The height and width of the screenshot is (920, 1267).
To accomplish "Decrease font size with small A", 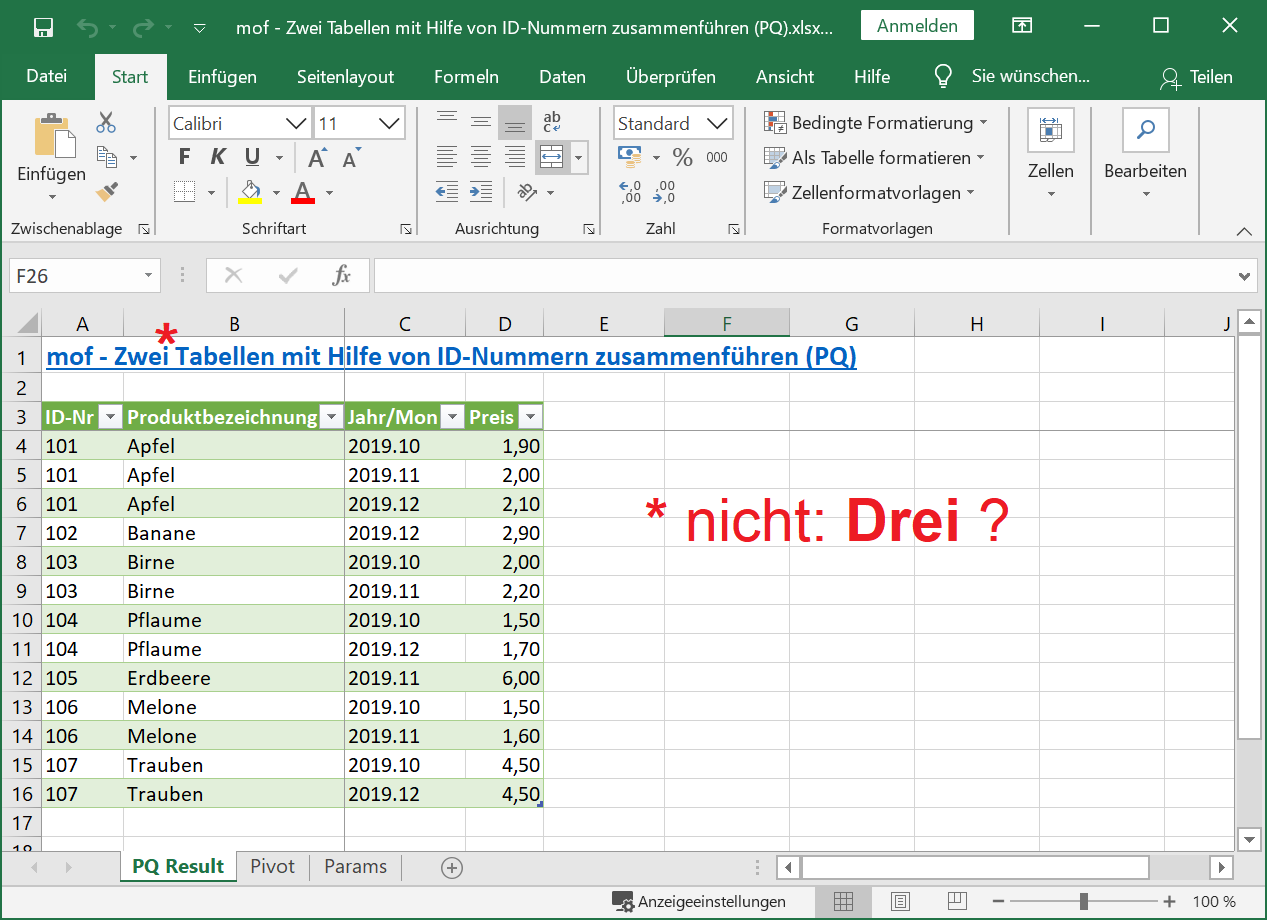I will coord(351,158).
